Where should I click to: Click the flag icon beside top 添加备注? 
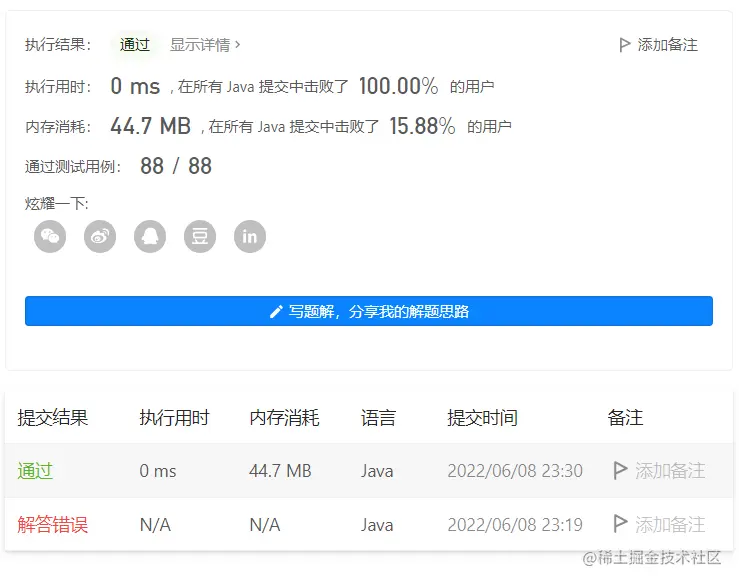coord(624,45)
